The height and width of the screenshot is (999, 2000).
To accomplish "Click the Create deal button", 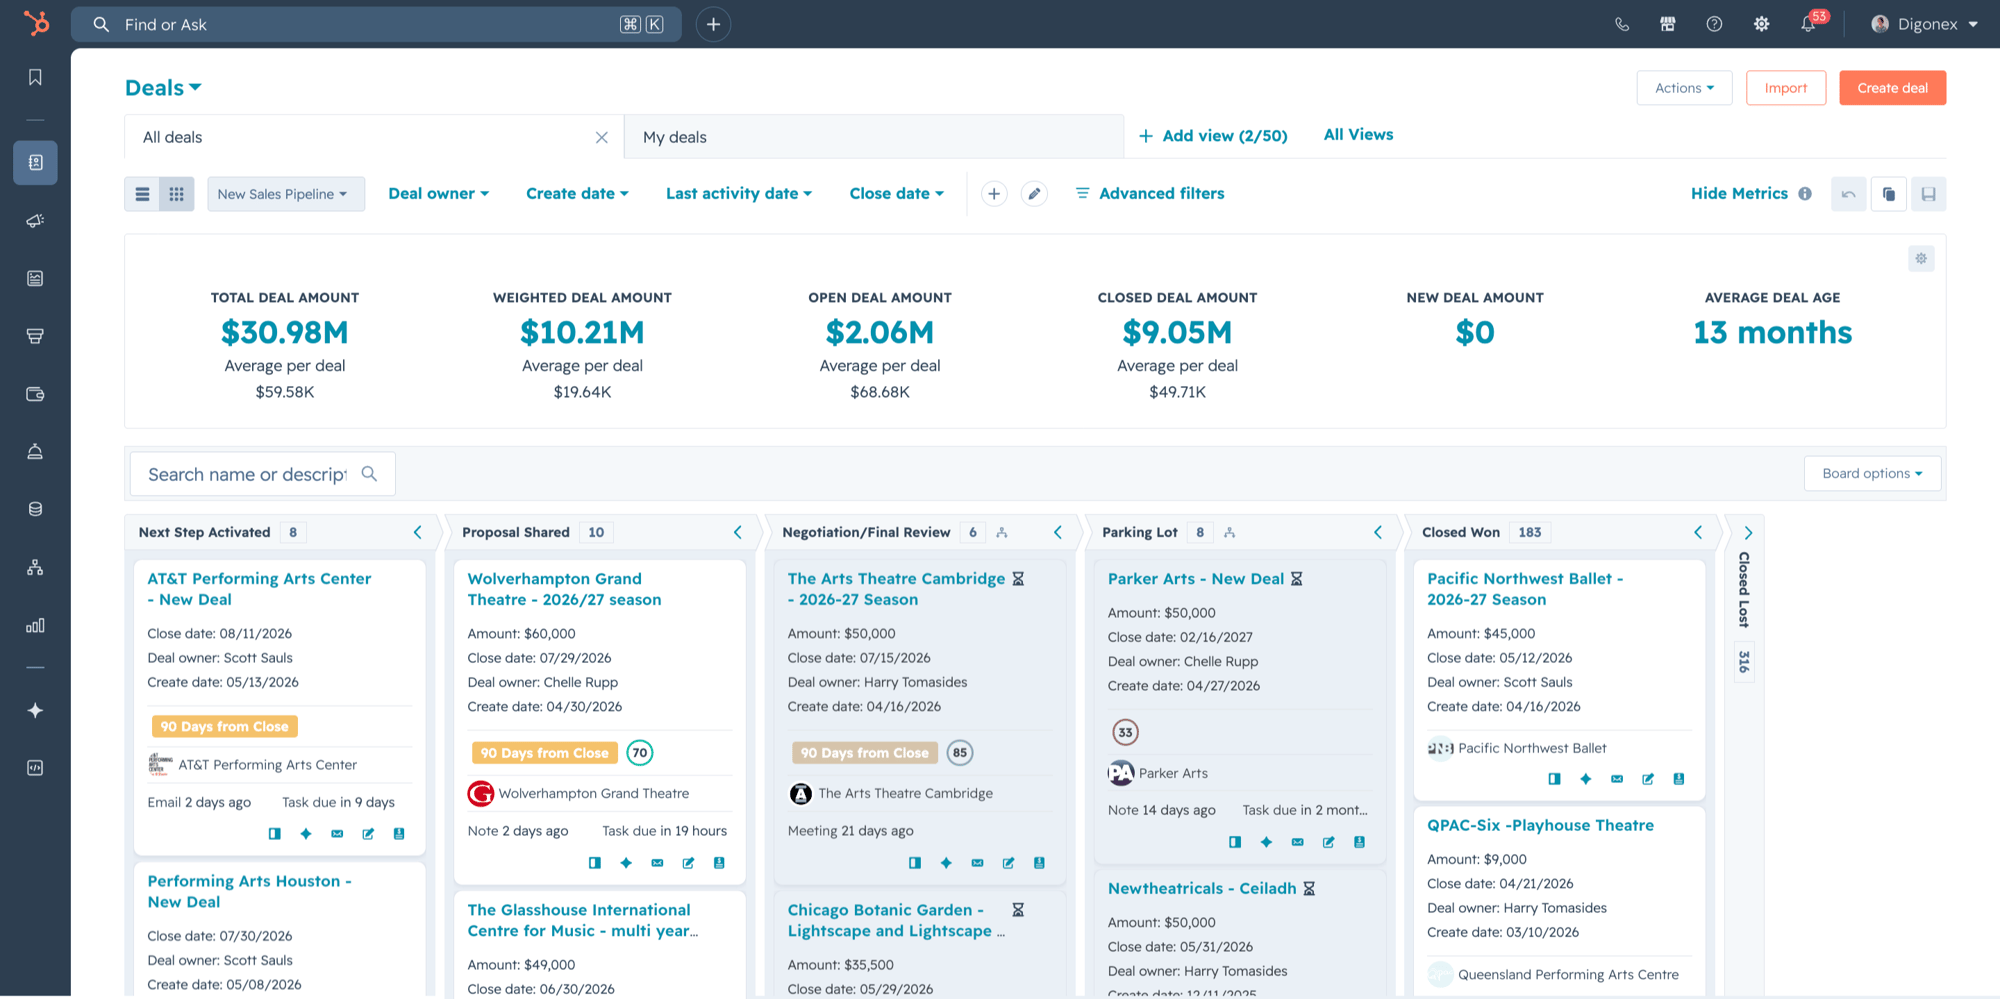I will pyautogui.click(x=1892, y=88).
